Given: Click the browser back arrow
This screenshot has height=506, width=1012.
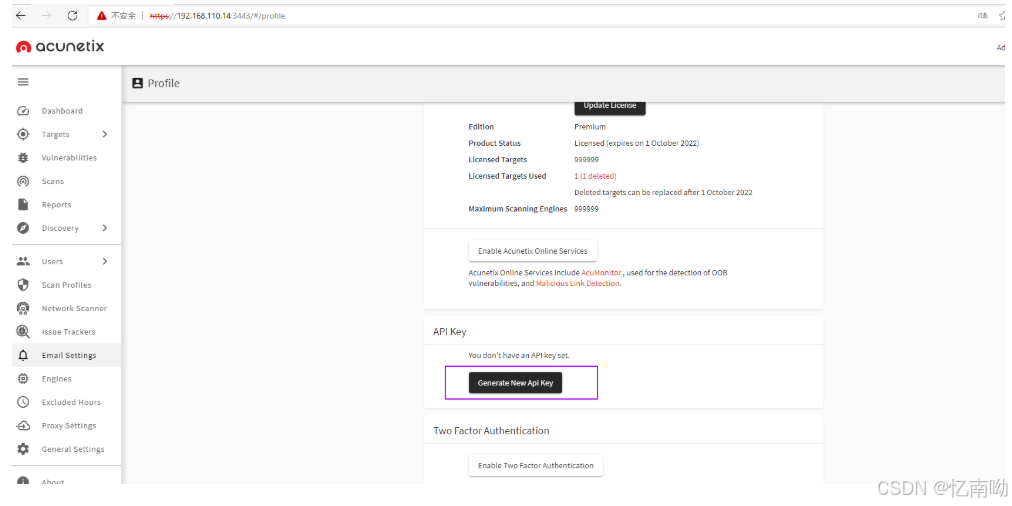Looking at the screenshot, I should tap(21, 16).
